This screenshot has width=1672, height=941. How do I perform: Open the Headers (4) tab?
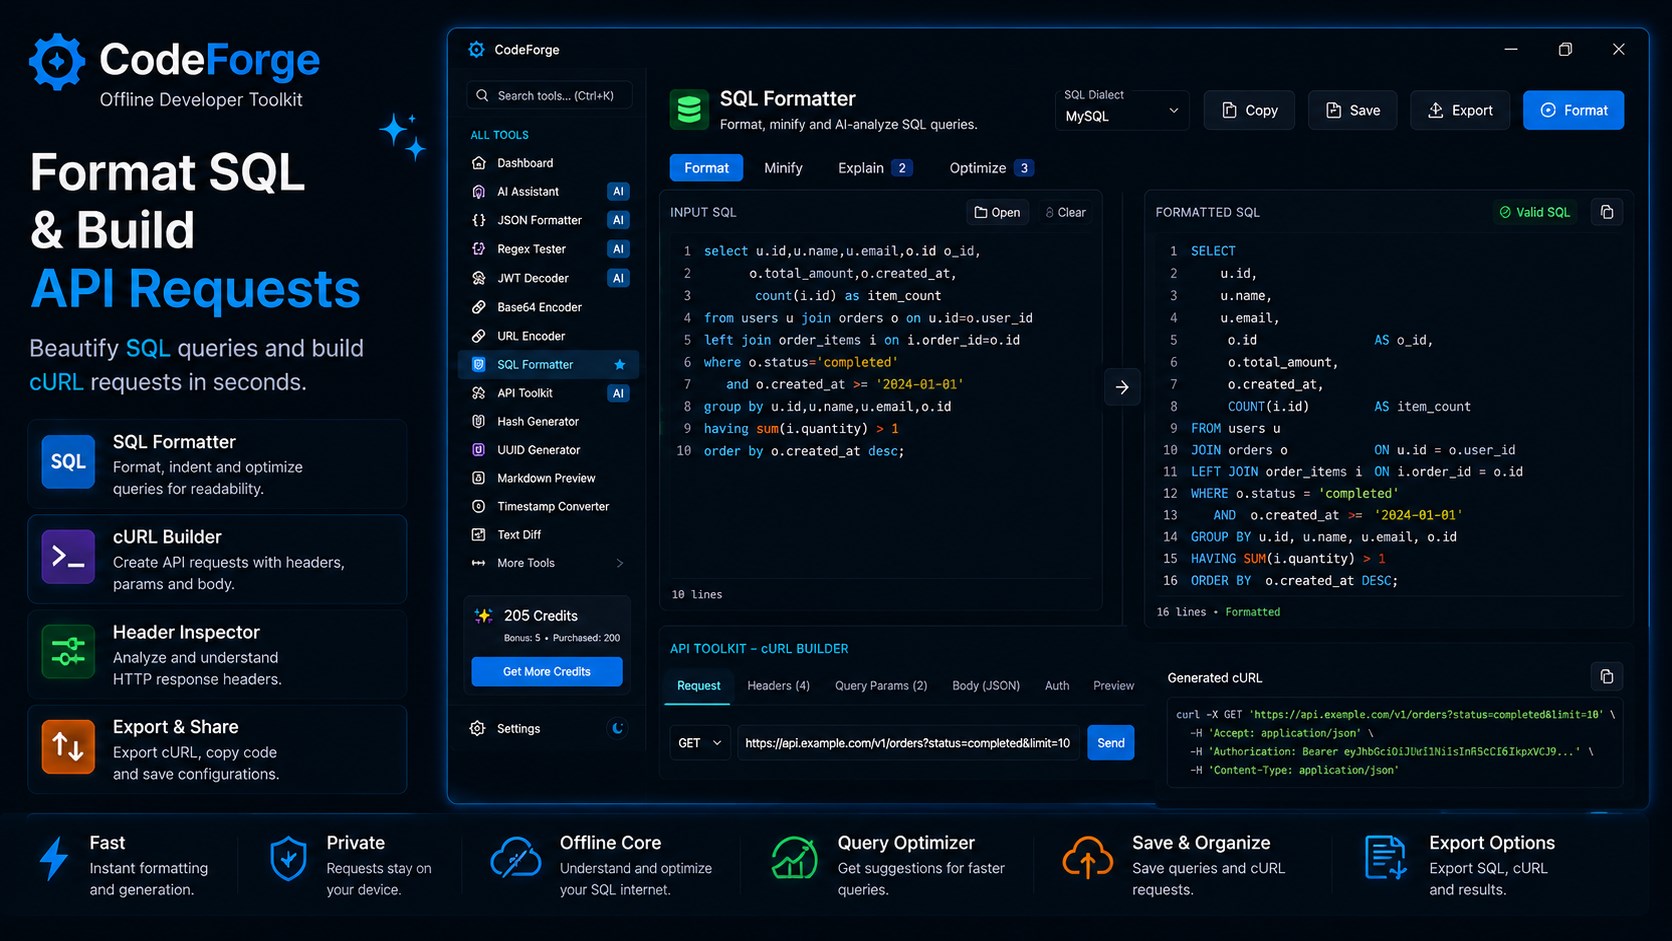778,686
